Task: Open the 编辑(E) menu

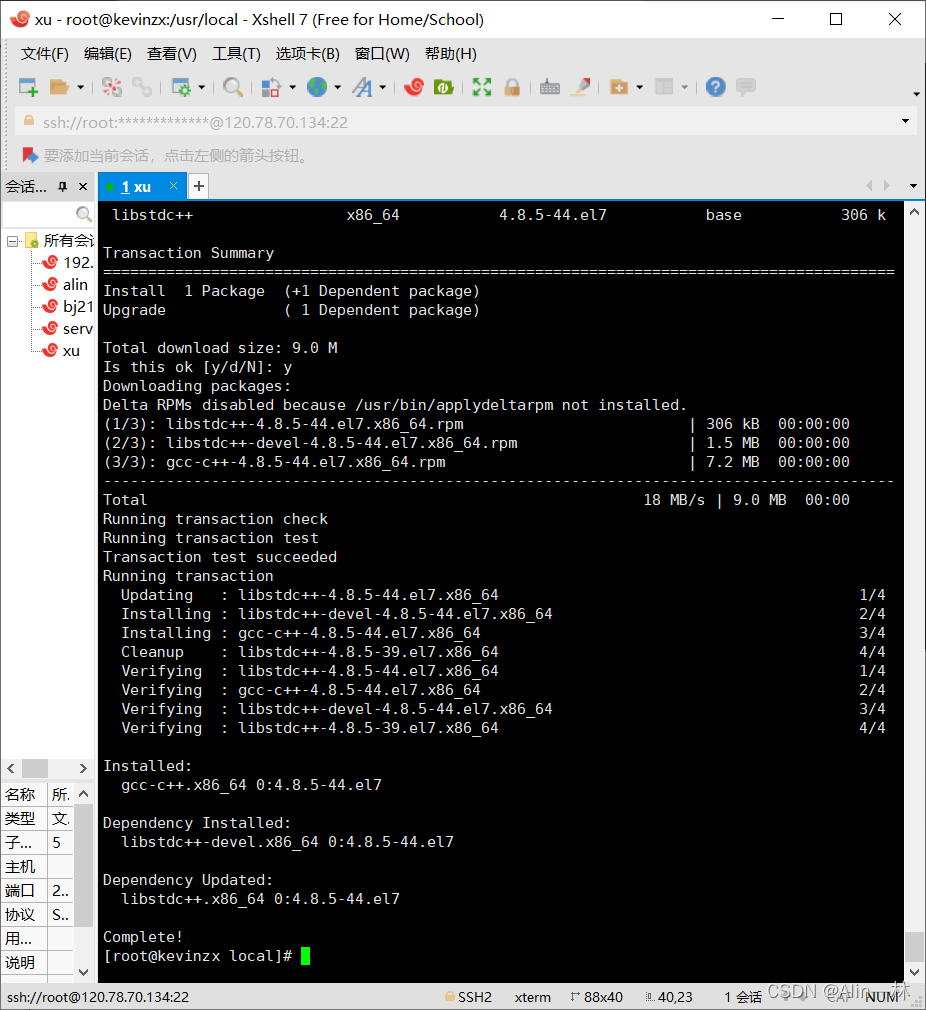Action: tap(108, 53)
